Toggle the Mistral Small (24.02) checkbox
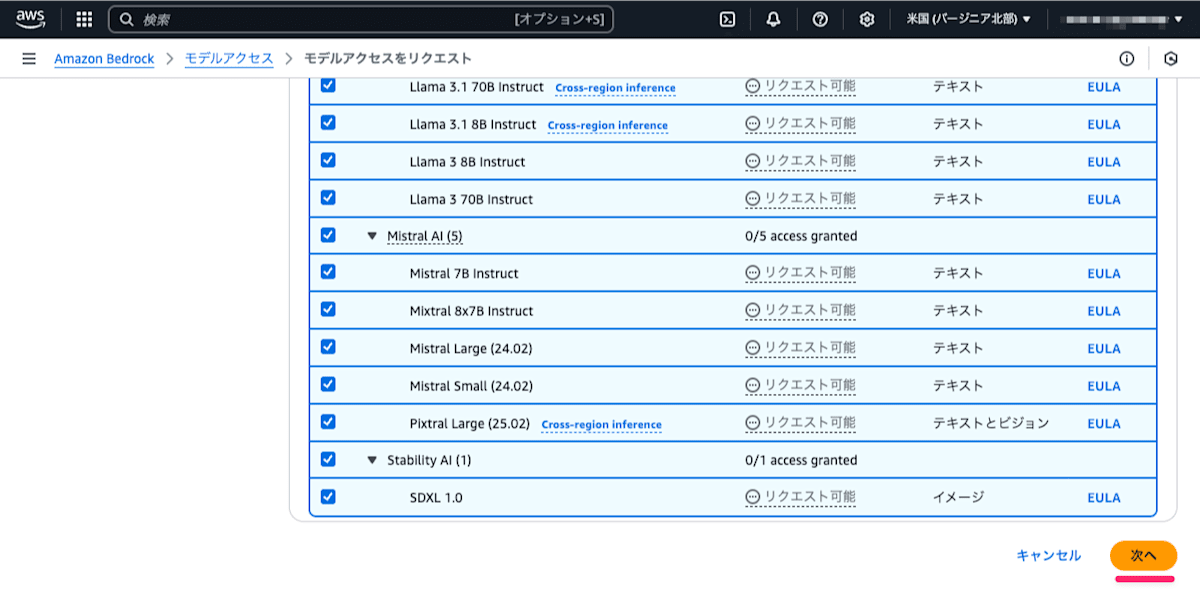Viewport: 1200px width, 590px height. tap(328, 384)
